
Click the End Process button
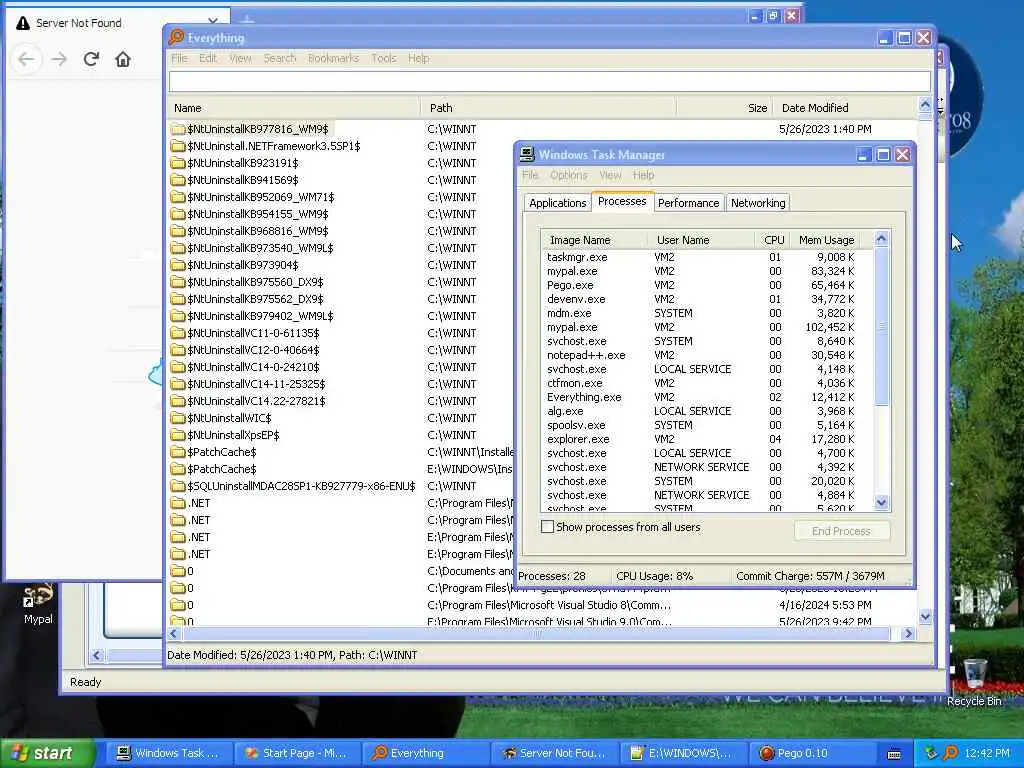[841, 531]
